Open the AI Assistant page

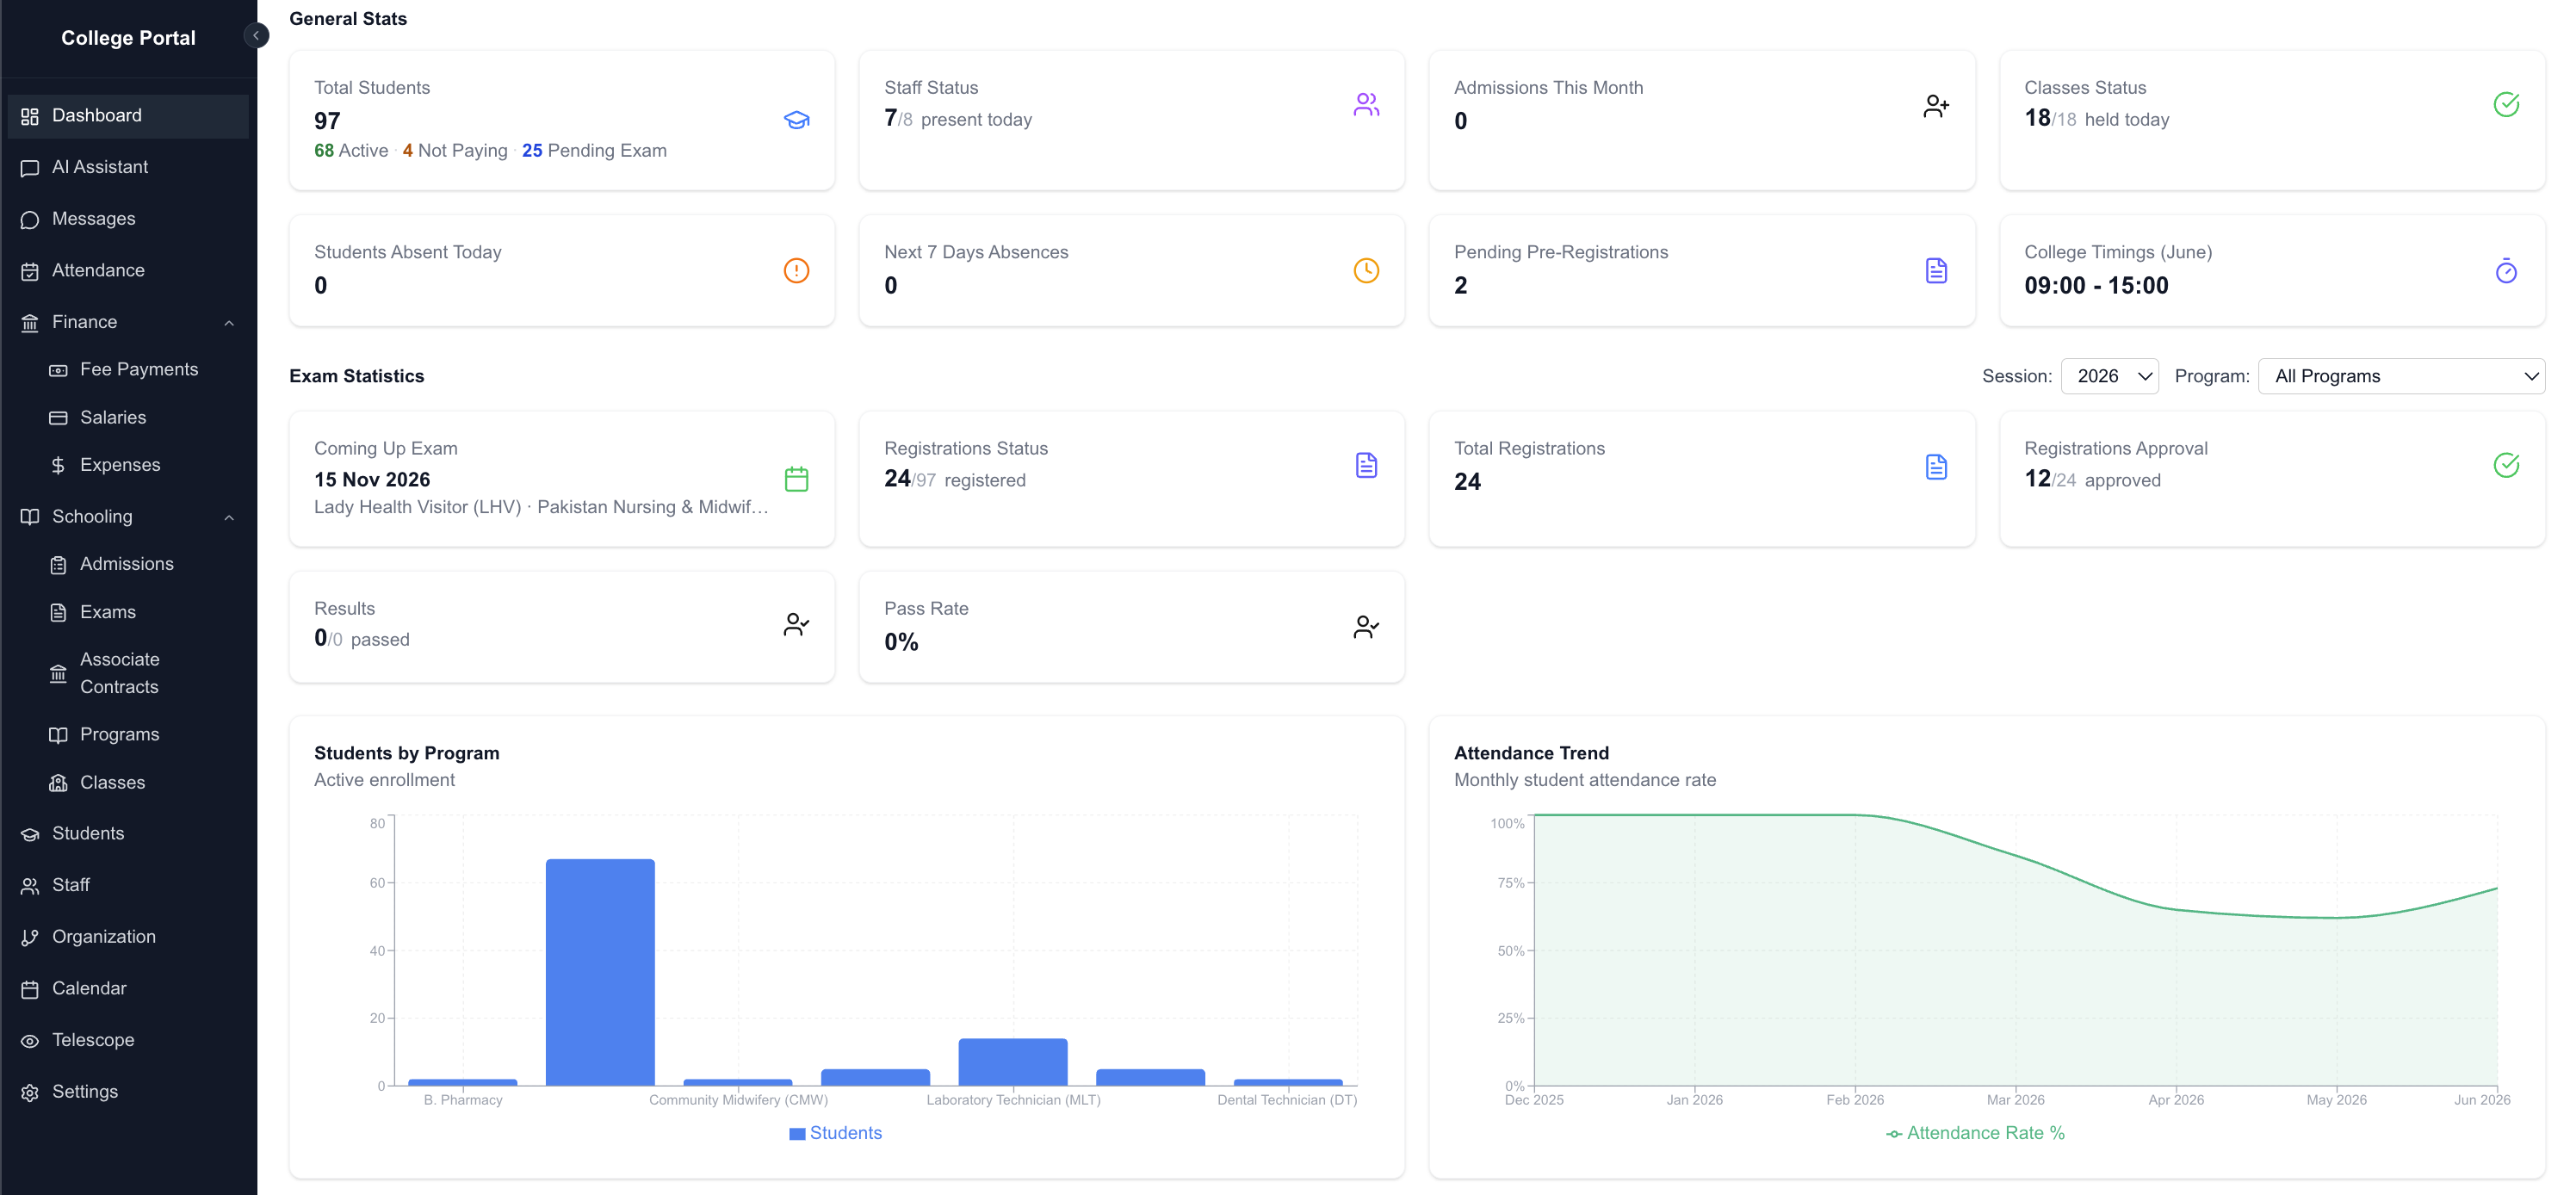[128, 168]
